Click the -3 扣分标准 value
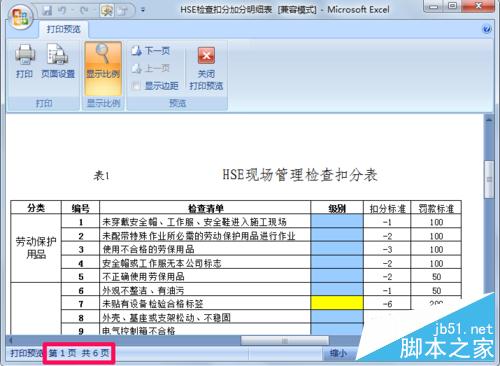Image resolution: width=500 pixels, height=366 pixels. (387, 249)
